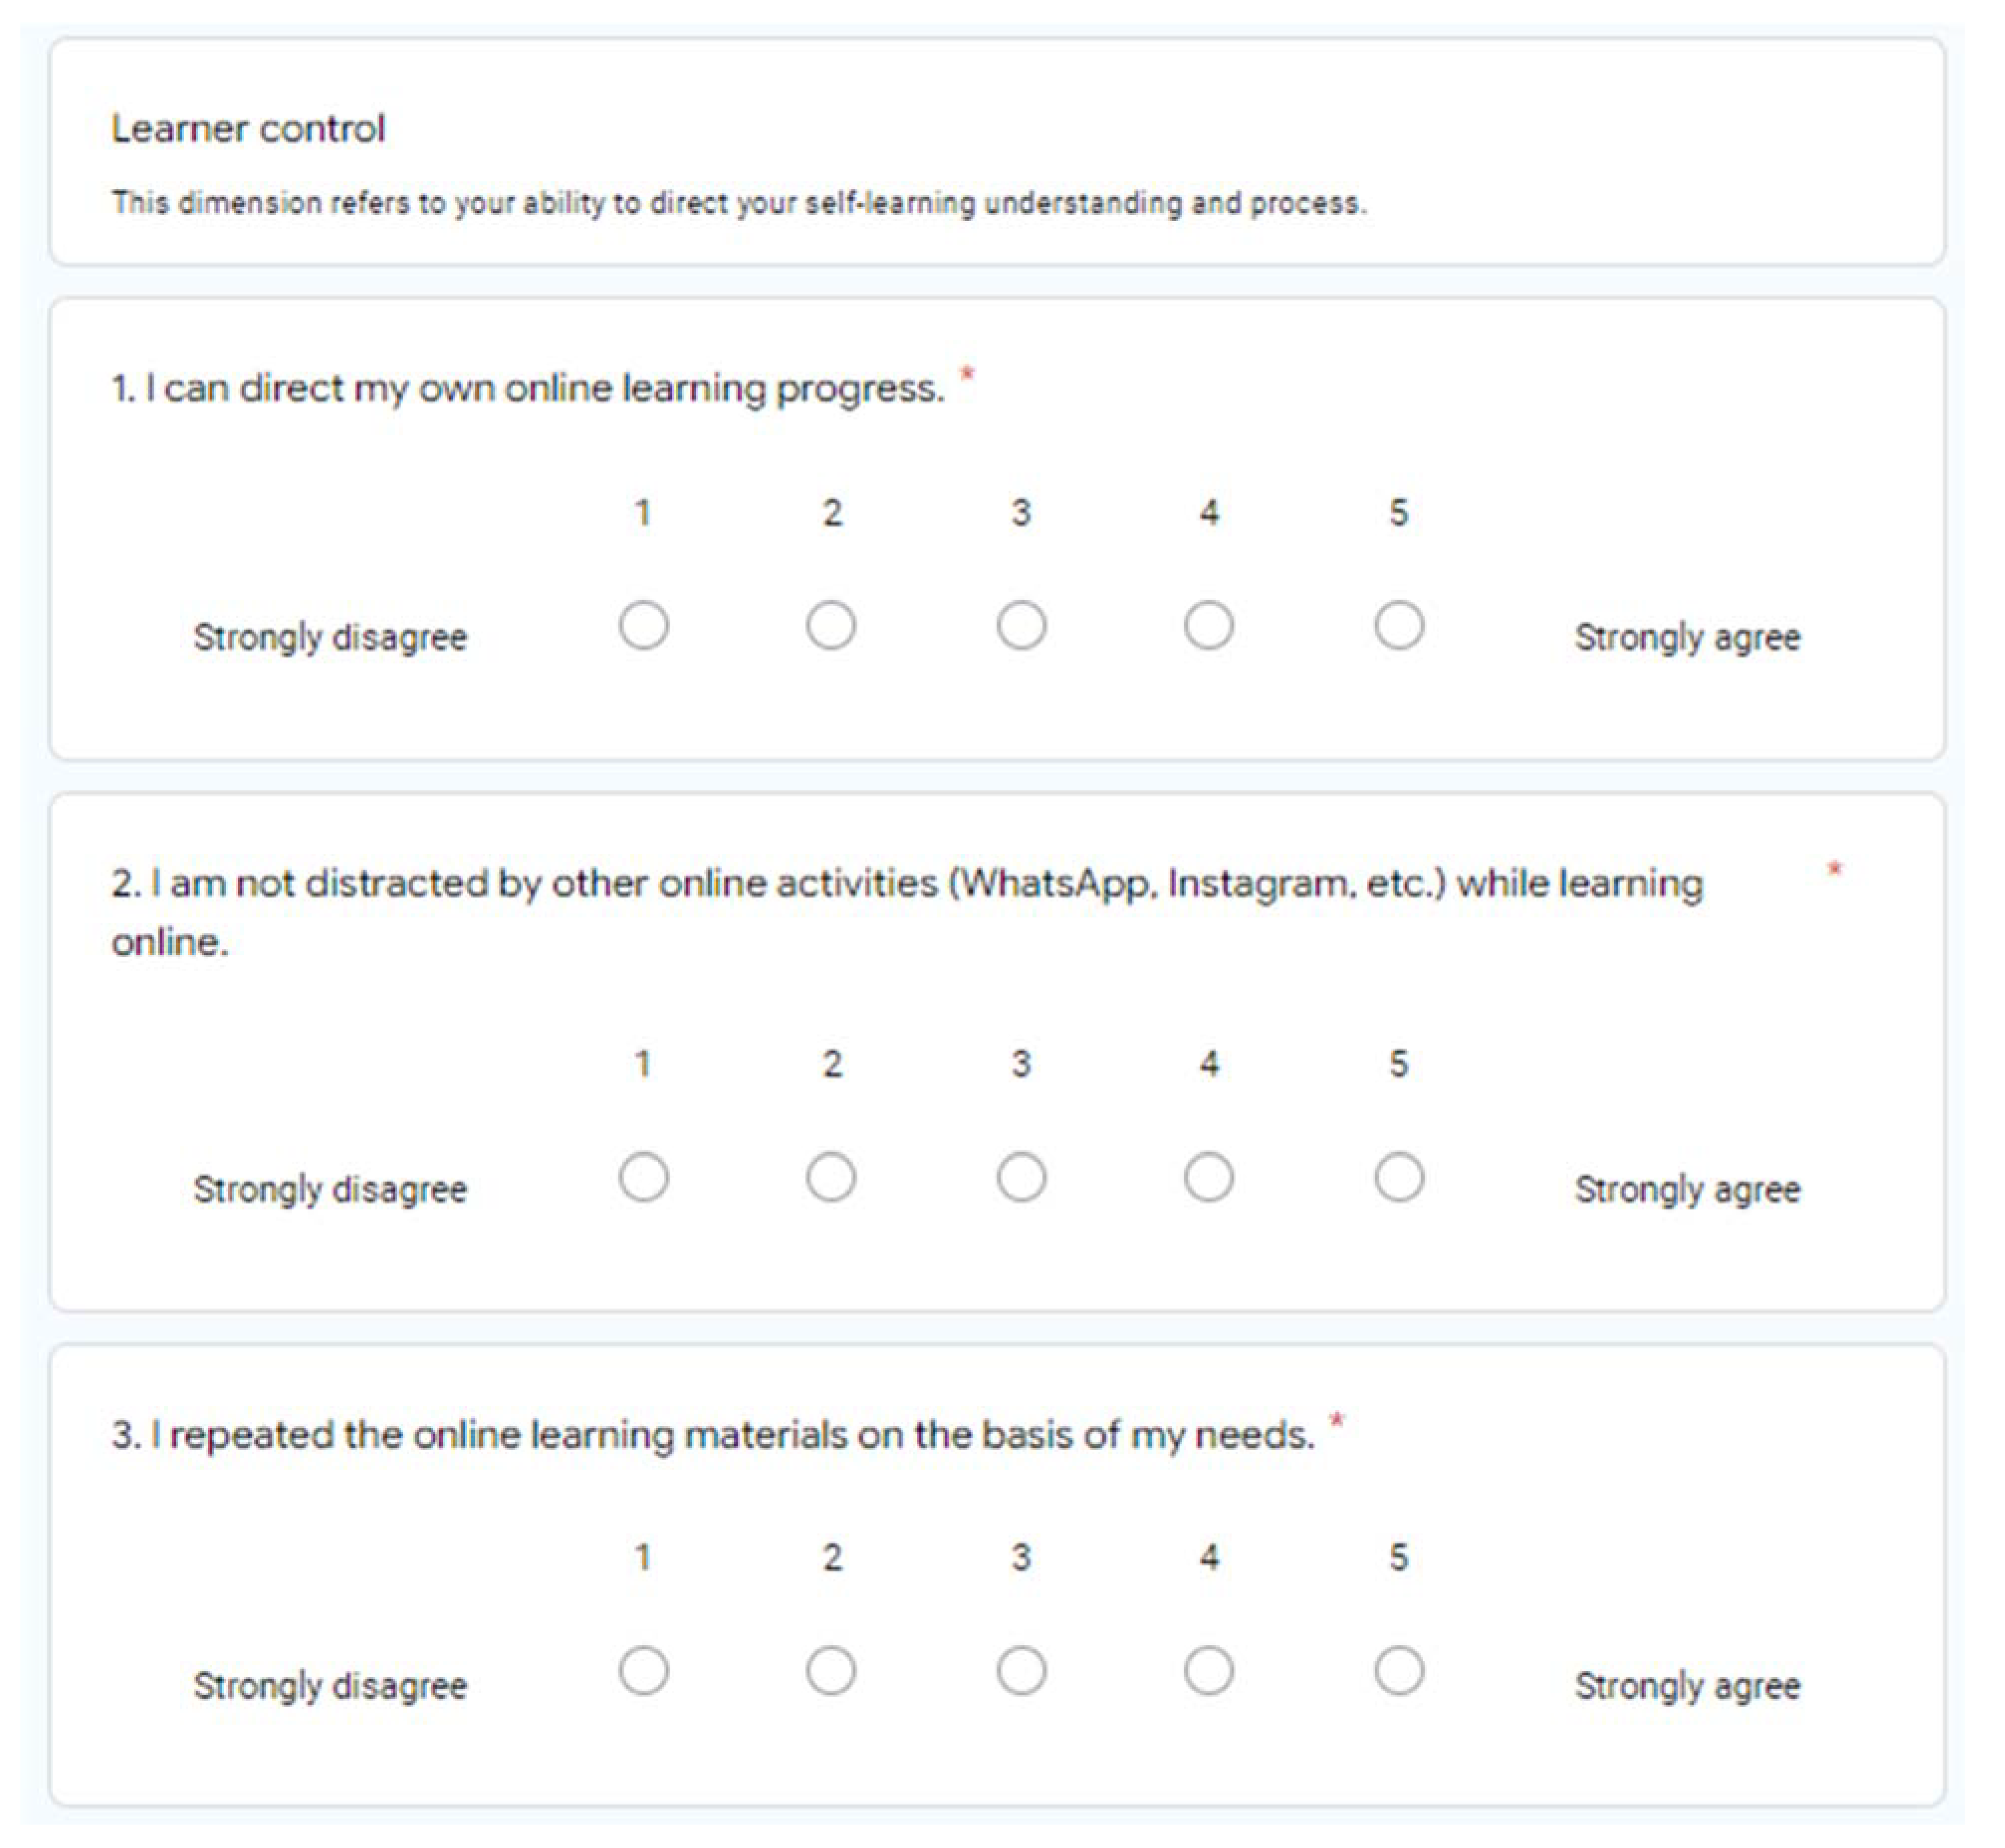Select rating 4 for repeated learning materials
This screenshot has width=2005, height=1848.
[1209, 1671]
